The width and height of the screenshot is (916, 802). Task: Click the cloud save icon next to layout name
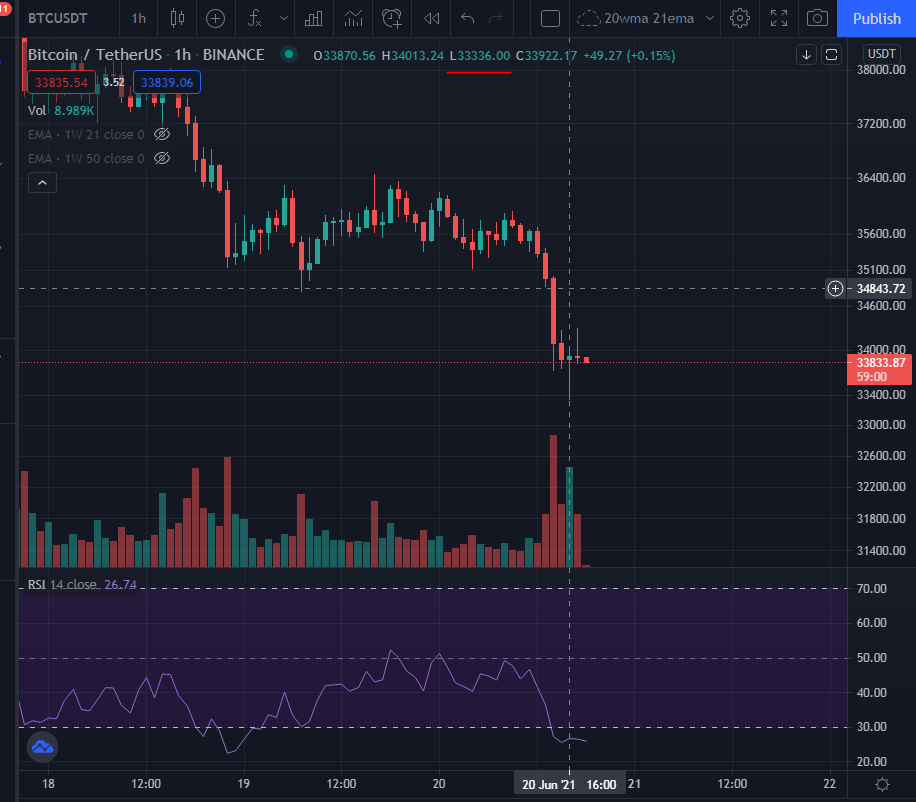pos(588,19)
